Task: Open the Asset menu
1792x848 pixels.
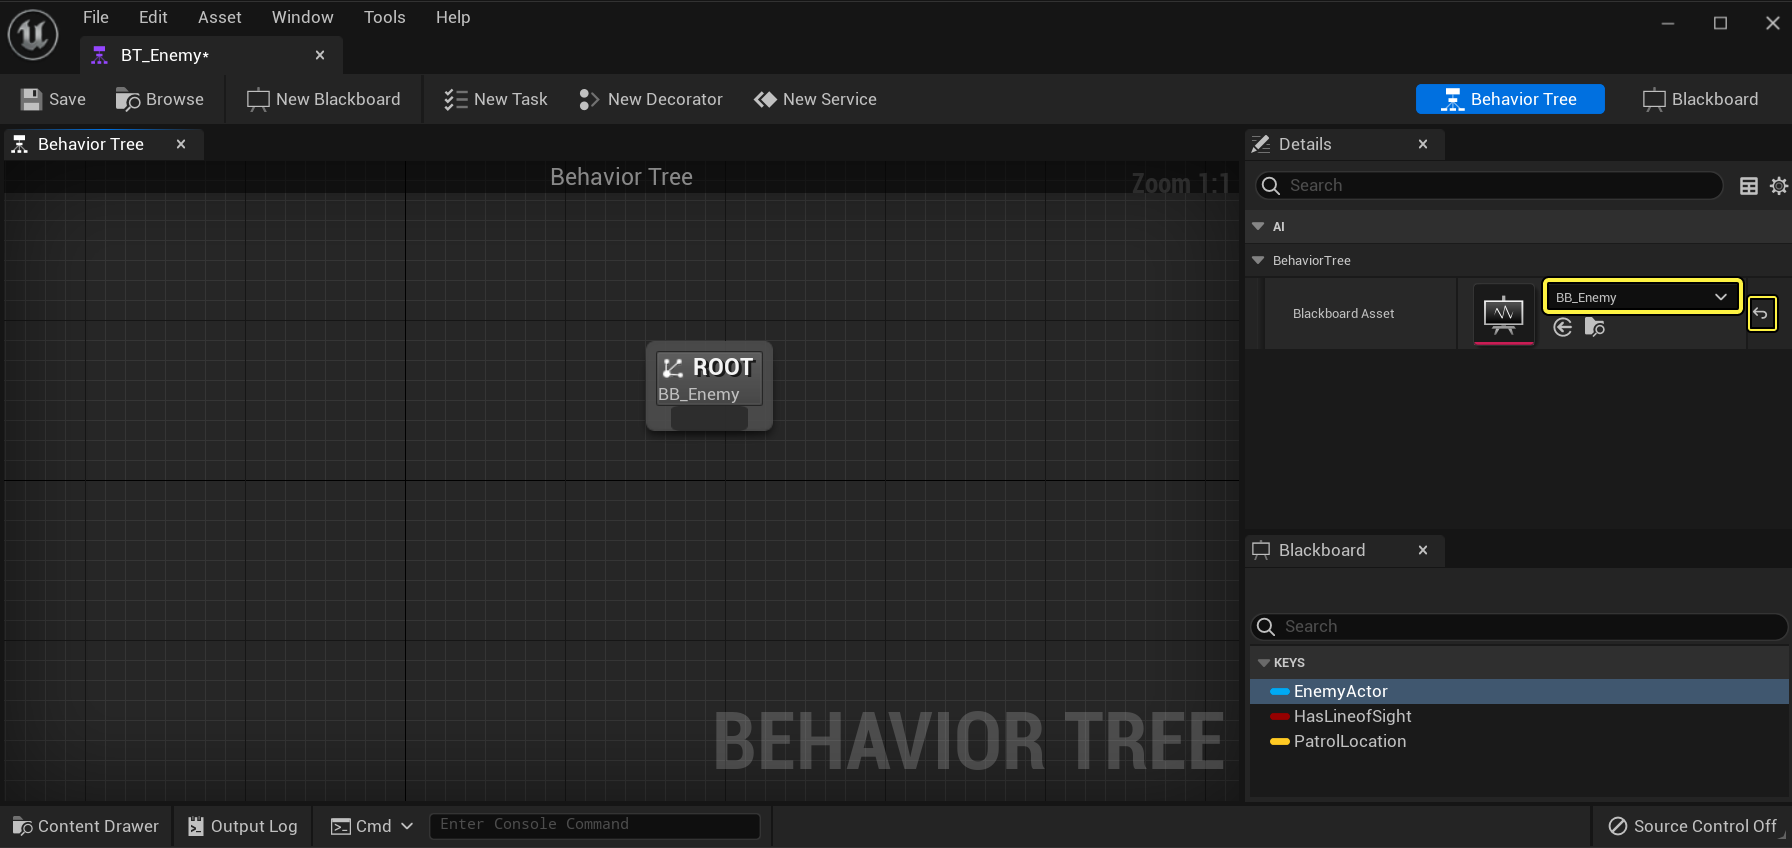Action: click(219, 17)
